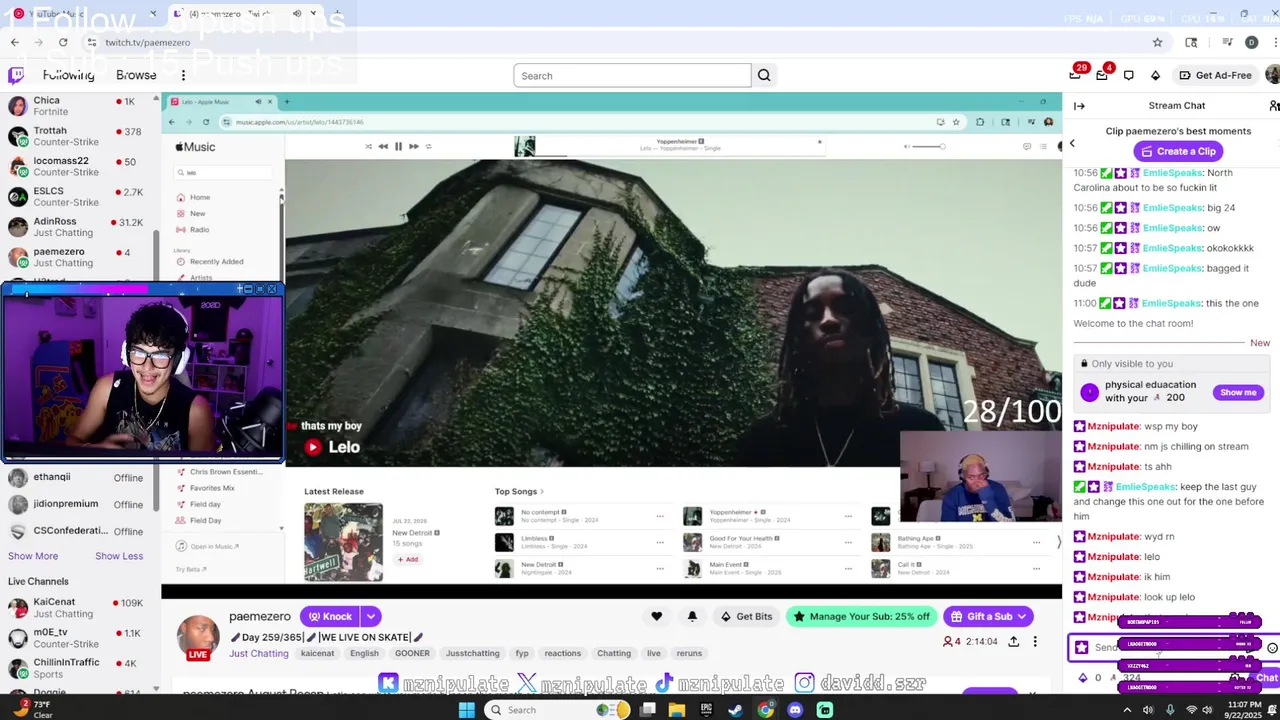Click the Twitch search magnifier button

764,75
